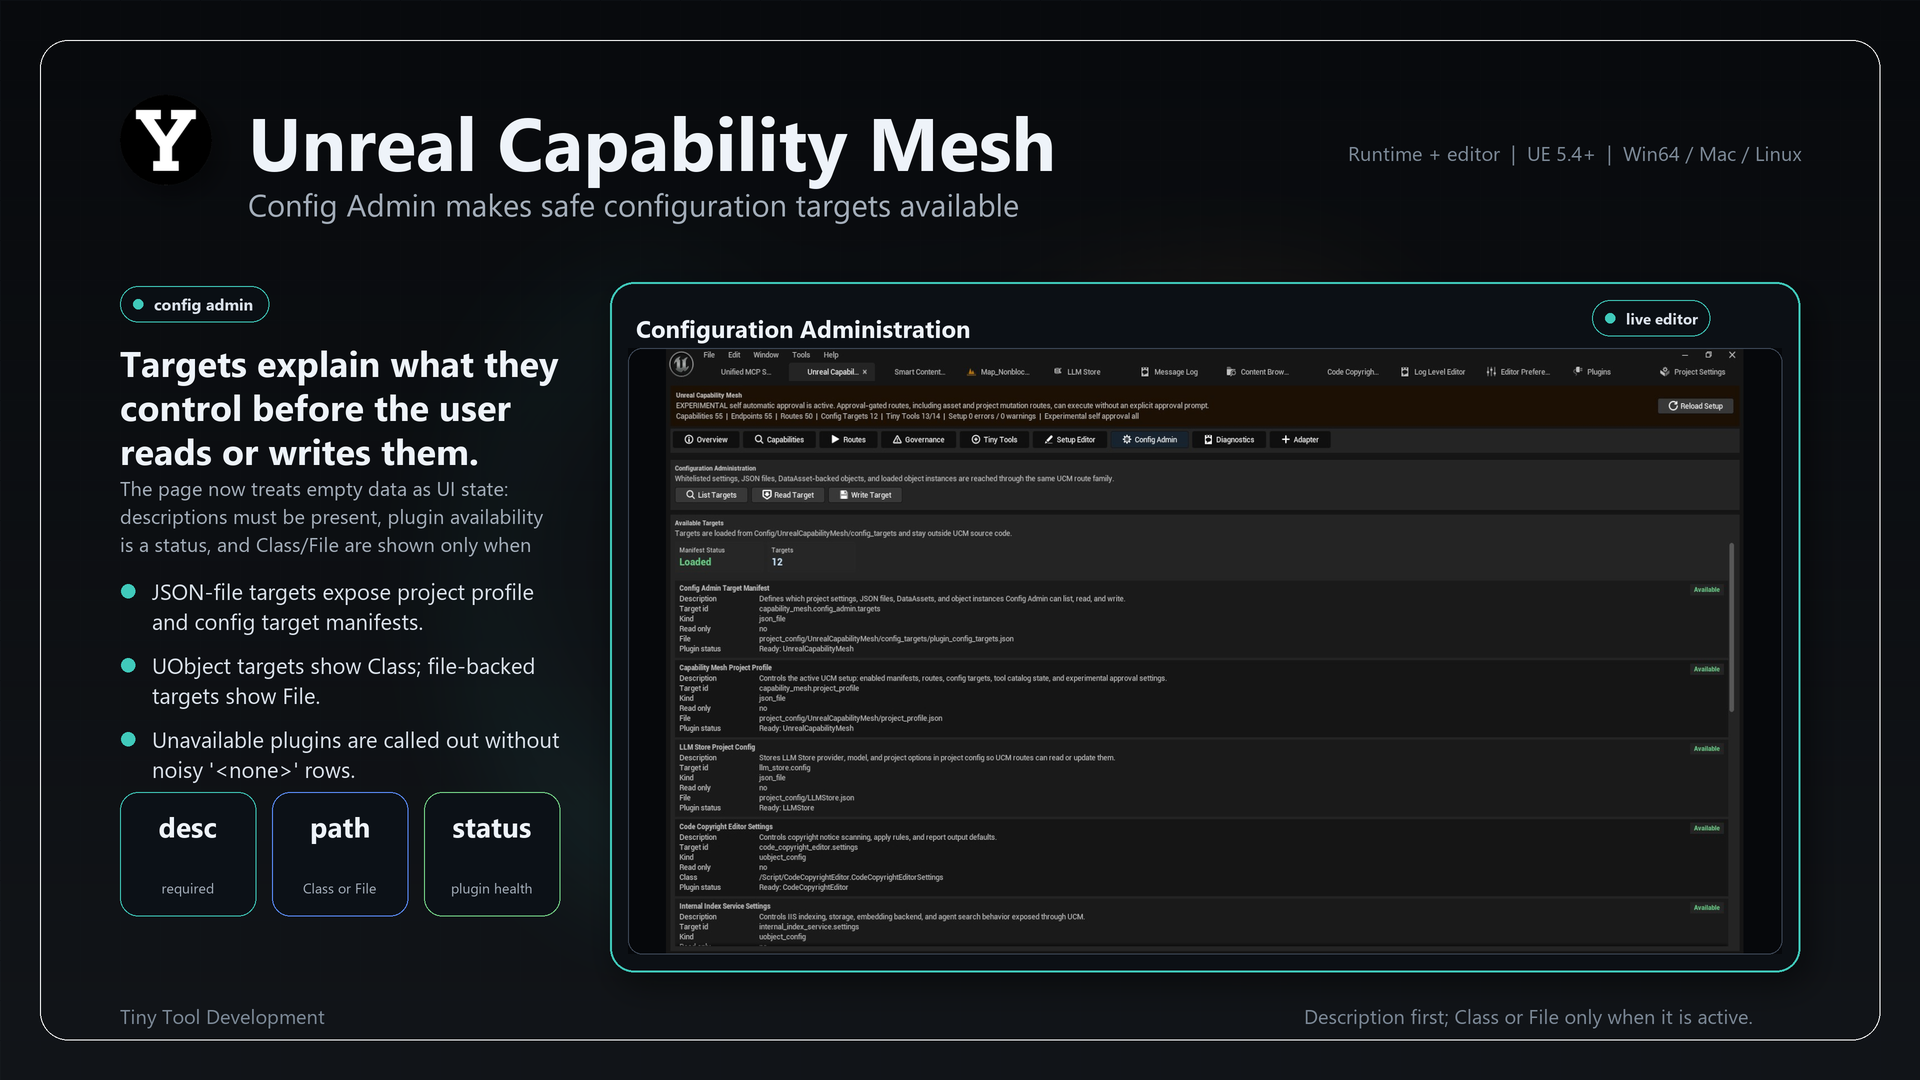Open the Edit menu
1920x1080 pixels.
[734, 355]
